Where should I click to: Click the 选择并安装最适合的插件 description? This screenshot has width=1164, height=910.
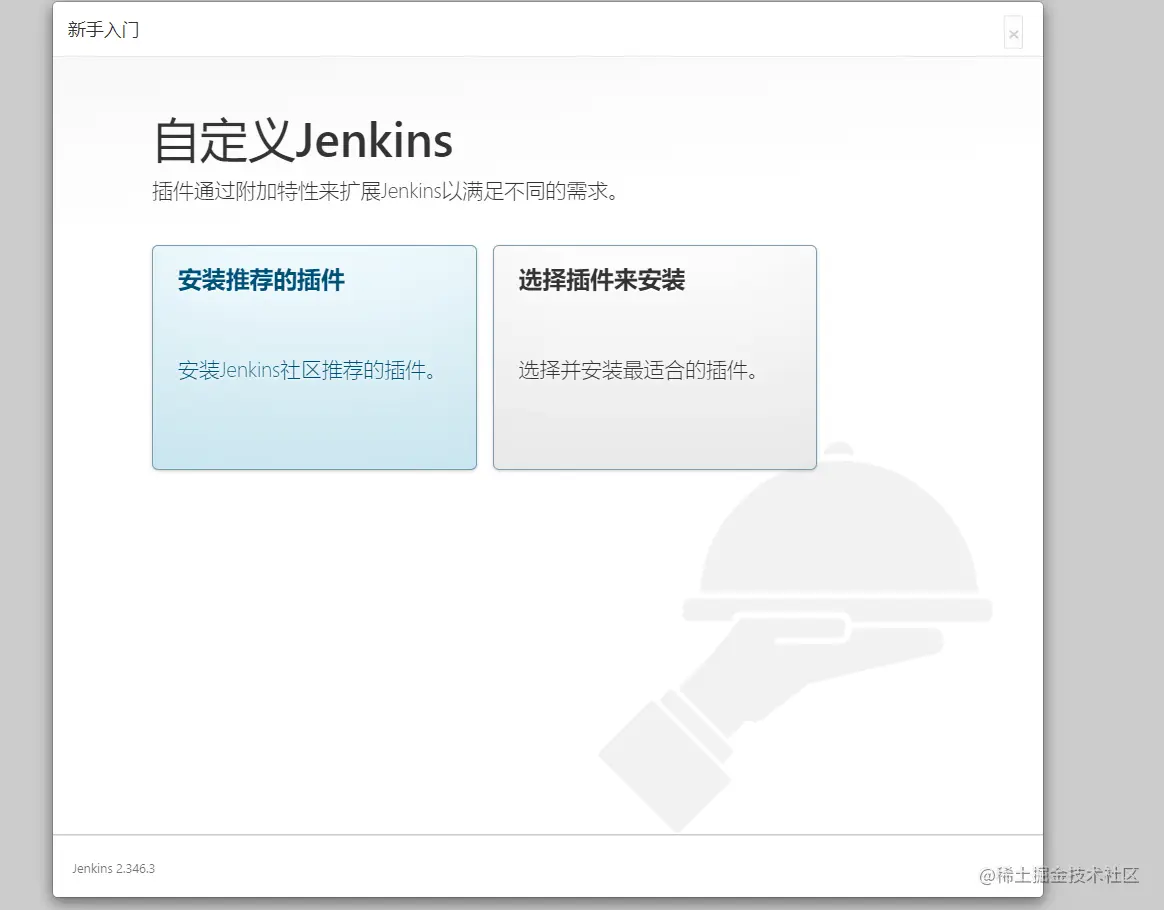[x=638, y=370]
